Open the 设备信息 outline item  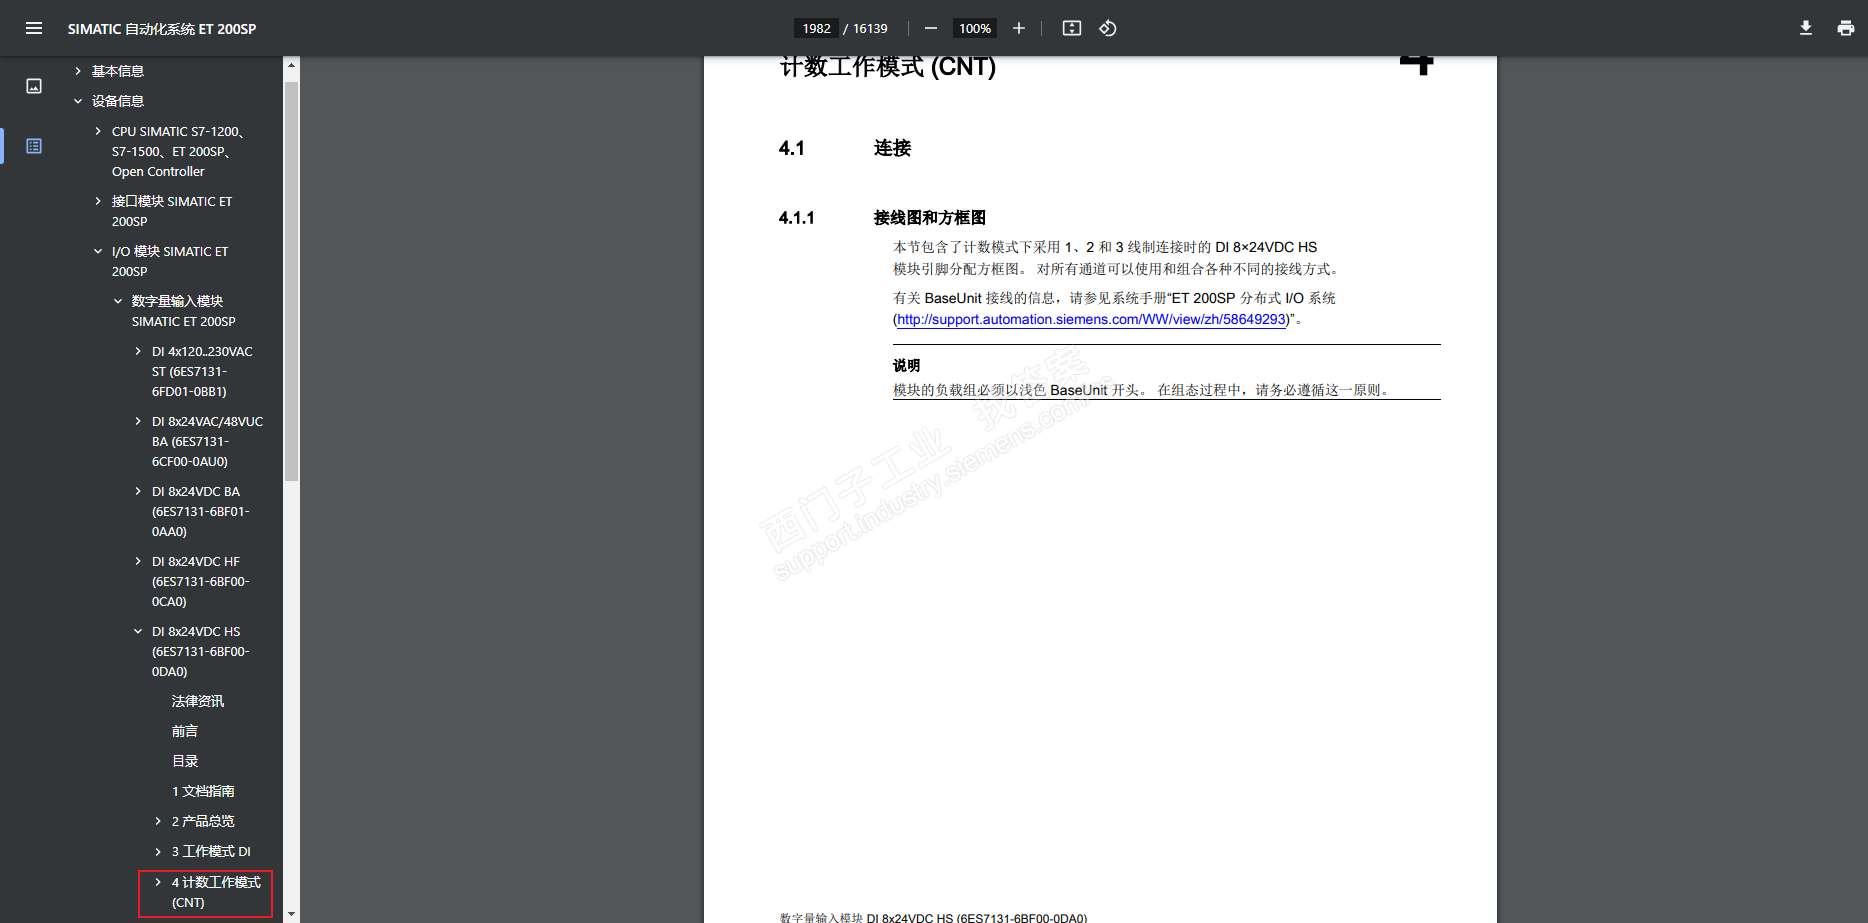coord(118,101)
